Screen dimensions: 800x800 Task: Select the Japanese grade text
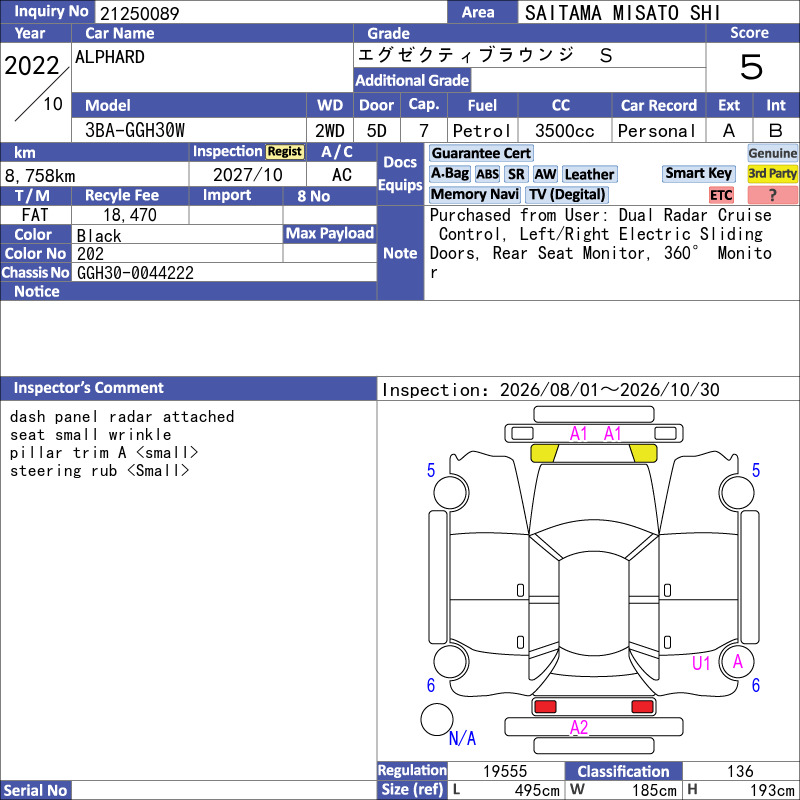485,55
